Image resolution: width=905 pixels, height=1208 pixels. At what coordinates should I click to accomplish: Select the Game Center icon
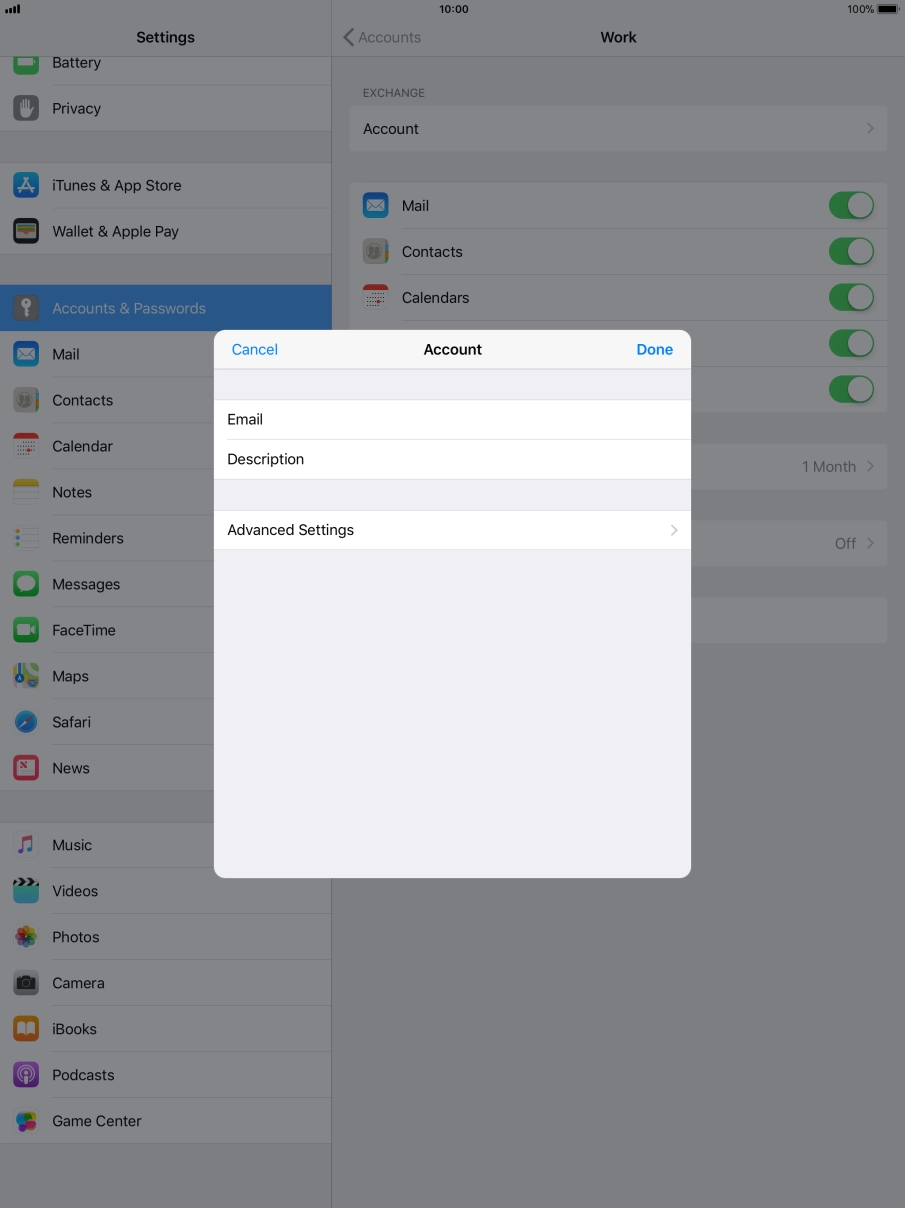point(25,1120)
